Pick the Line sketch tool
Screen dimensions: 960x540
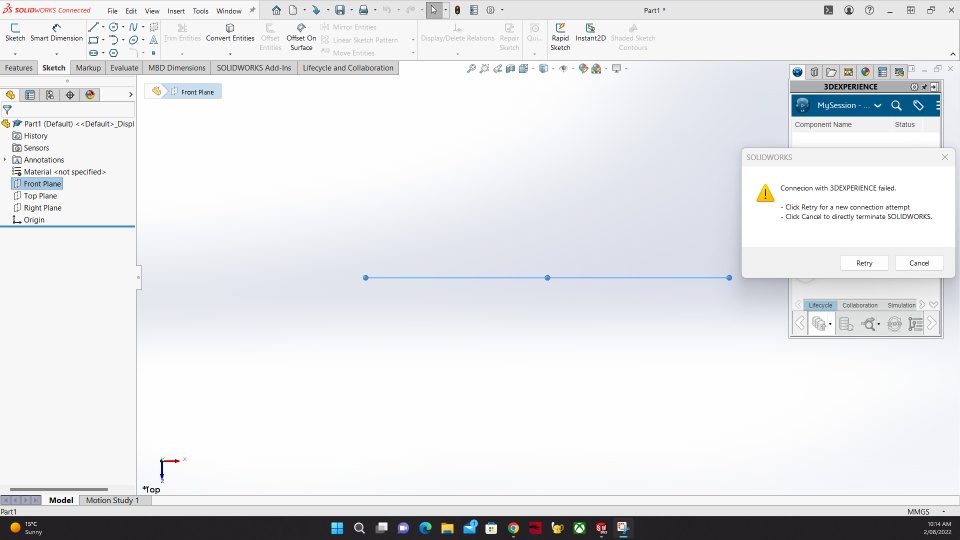(93, 27)
